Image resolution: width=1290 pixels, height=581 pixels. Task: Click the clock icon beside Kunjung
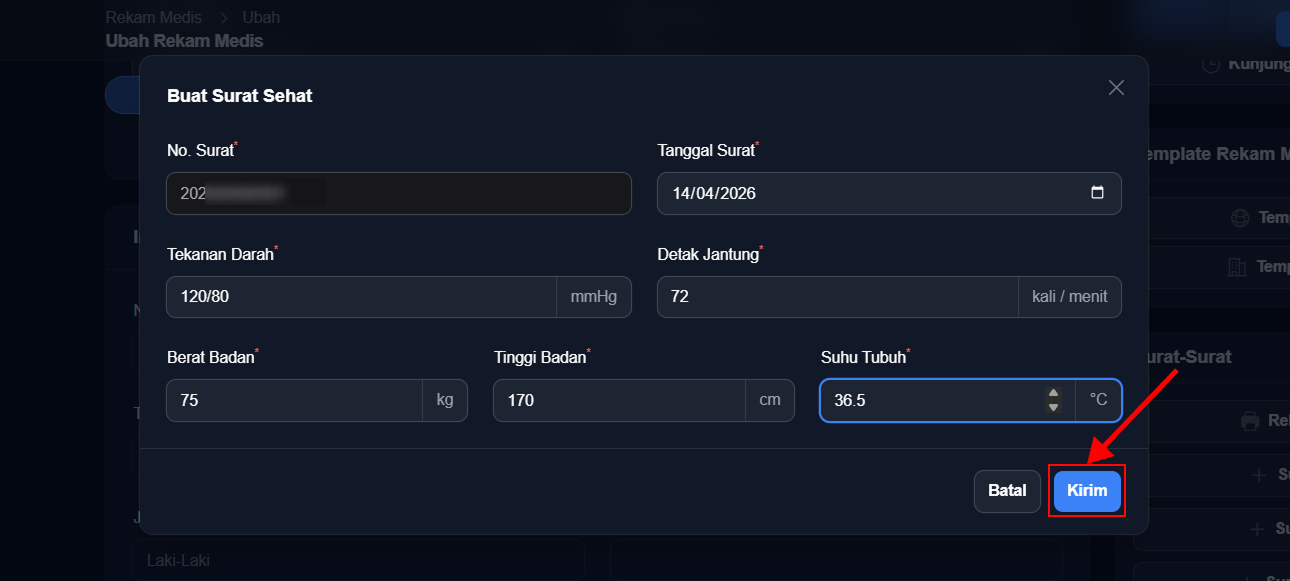click(x=1210, y=64)
